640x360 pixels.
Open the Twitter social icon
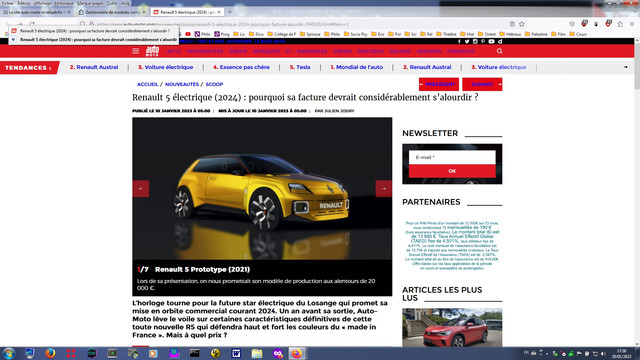(467, 42)
